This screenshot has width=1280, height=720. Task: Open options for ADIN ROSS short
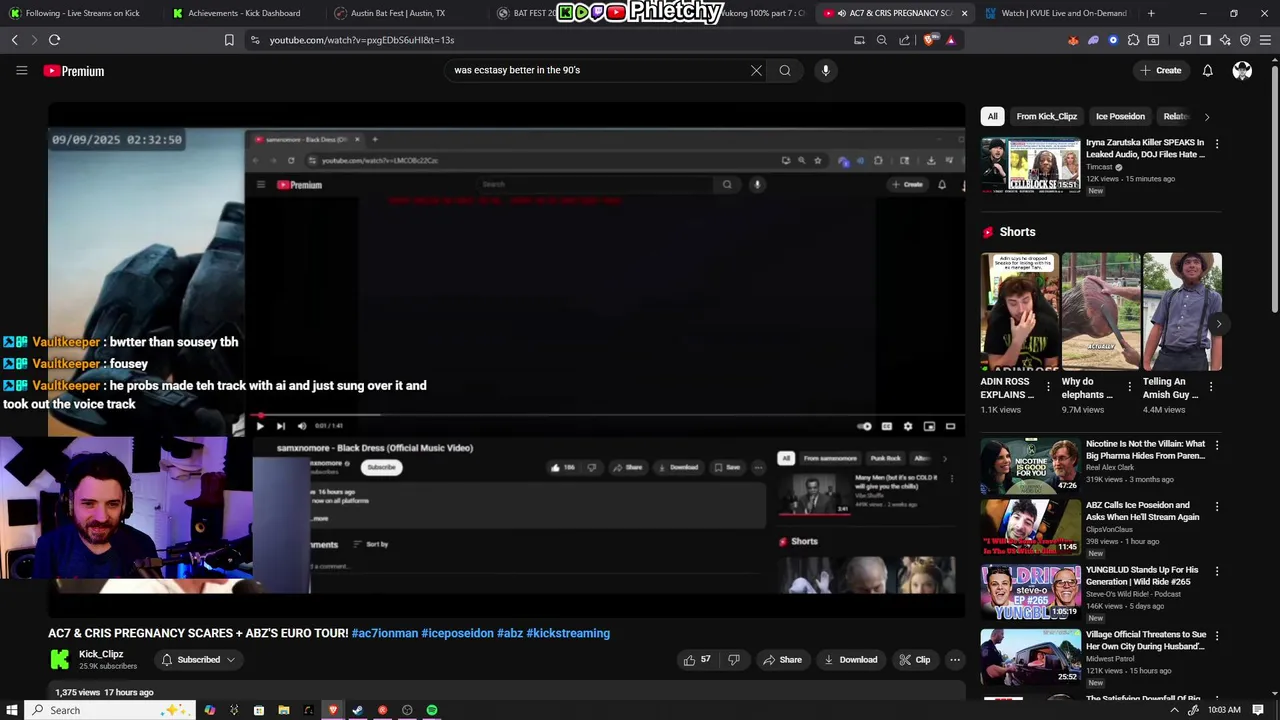pyautogui.click(x=1048, y=386)
